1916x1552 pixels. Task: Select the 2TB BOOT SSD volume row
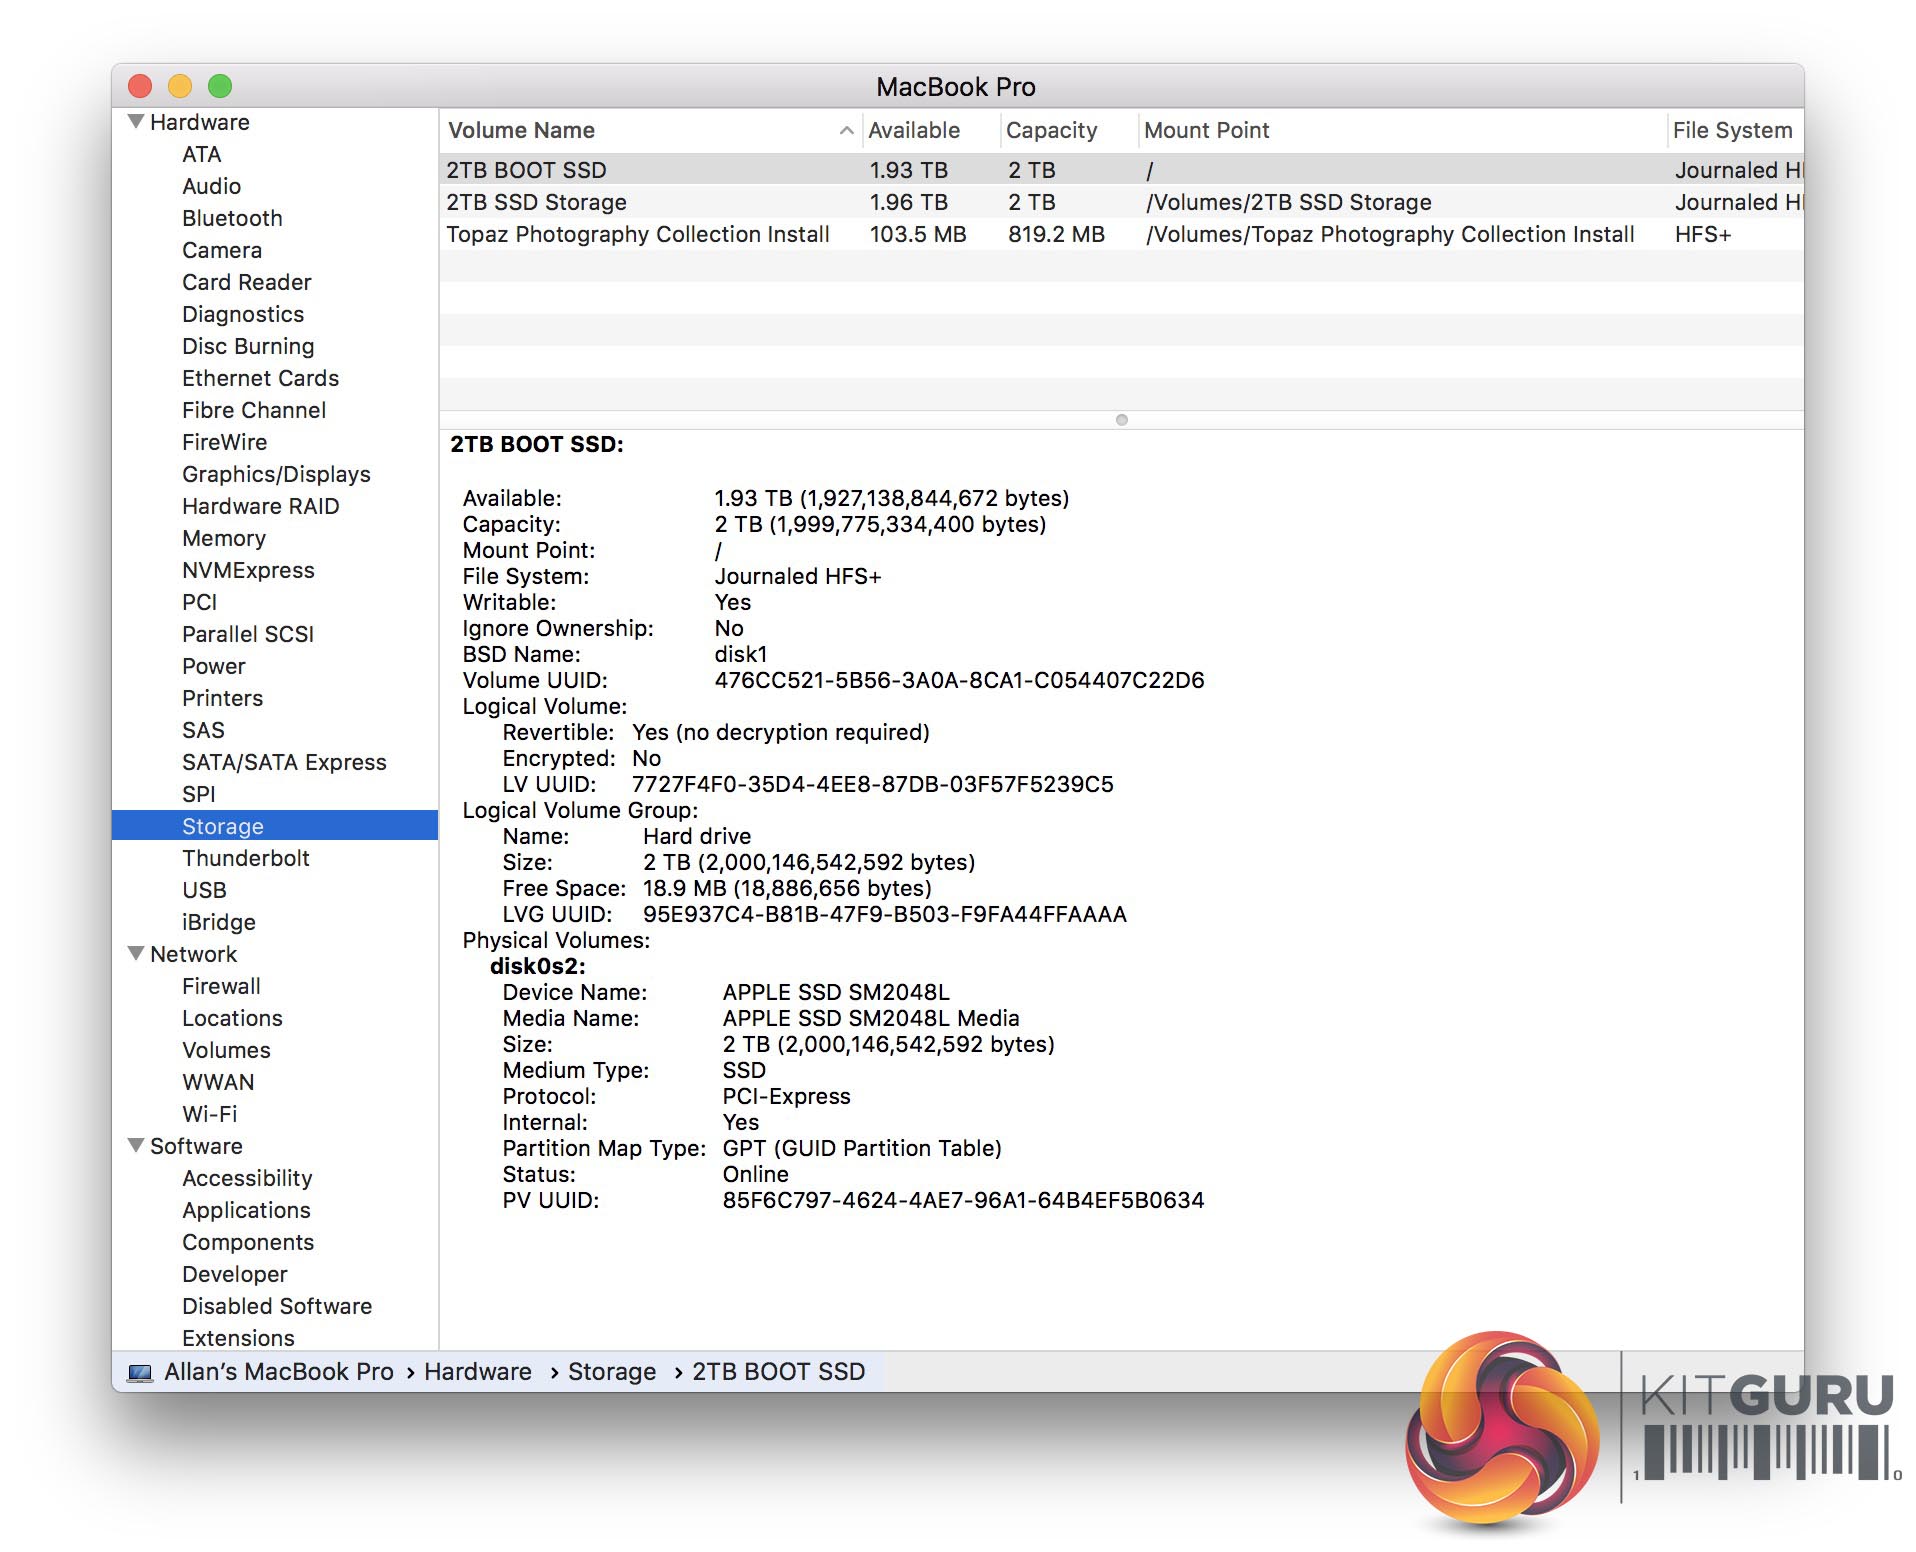pyautogui.click(x=1121, y=170)
